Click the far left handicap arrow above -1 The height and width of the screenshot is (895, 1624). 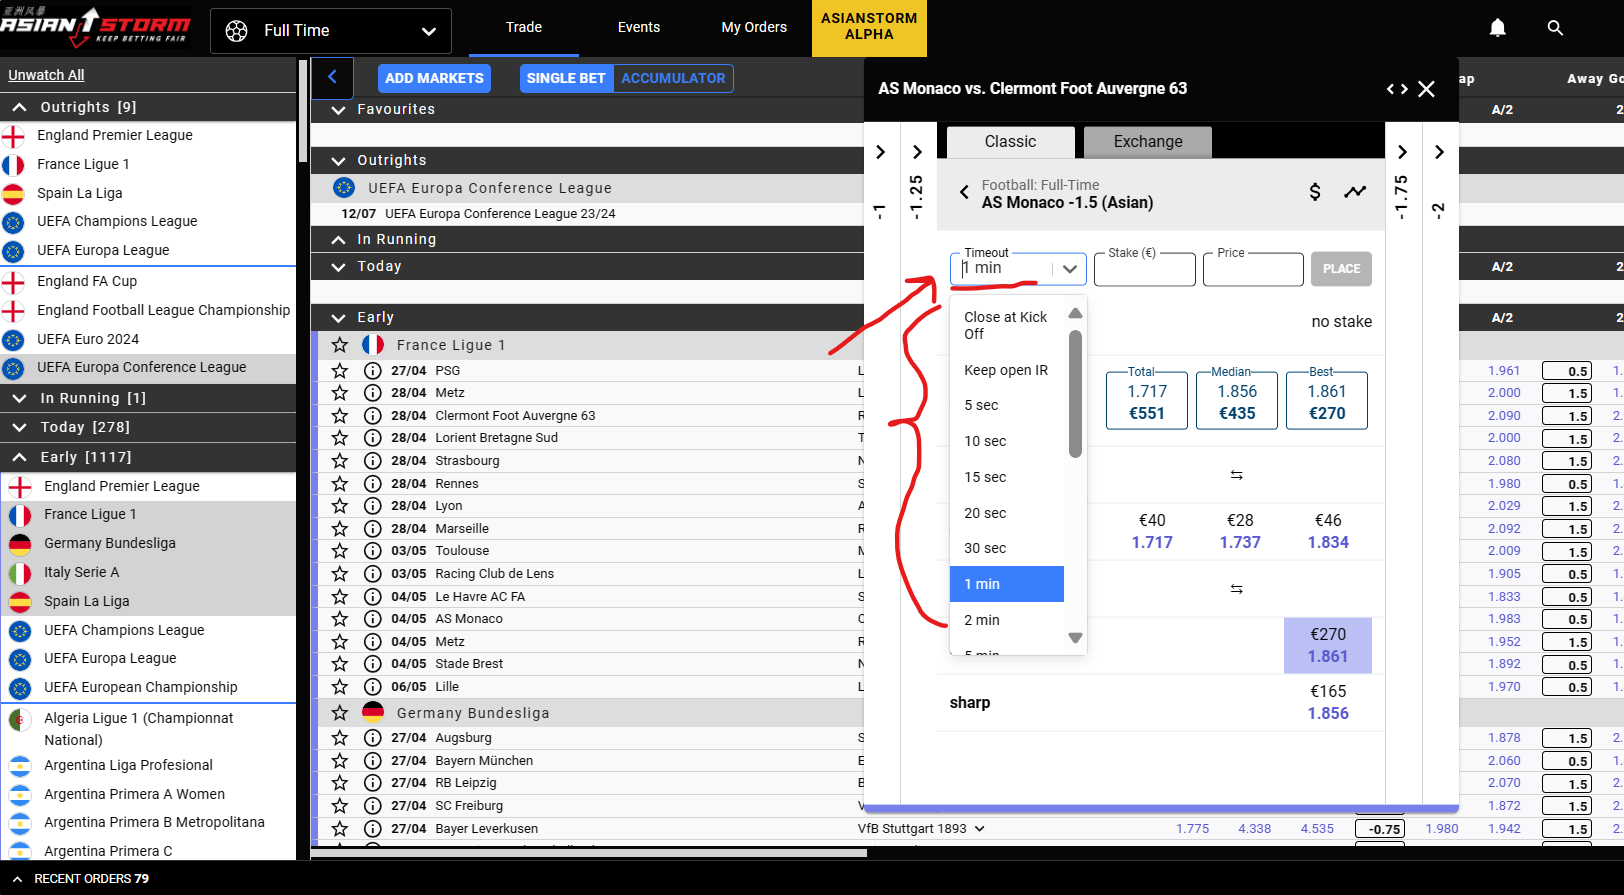880,152
